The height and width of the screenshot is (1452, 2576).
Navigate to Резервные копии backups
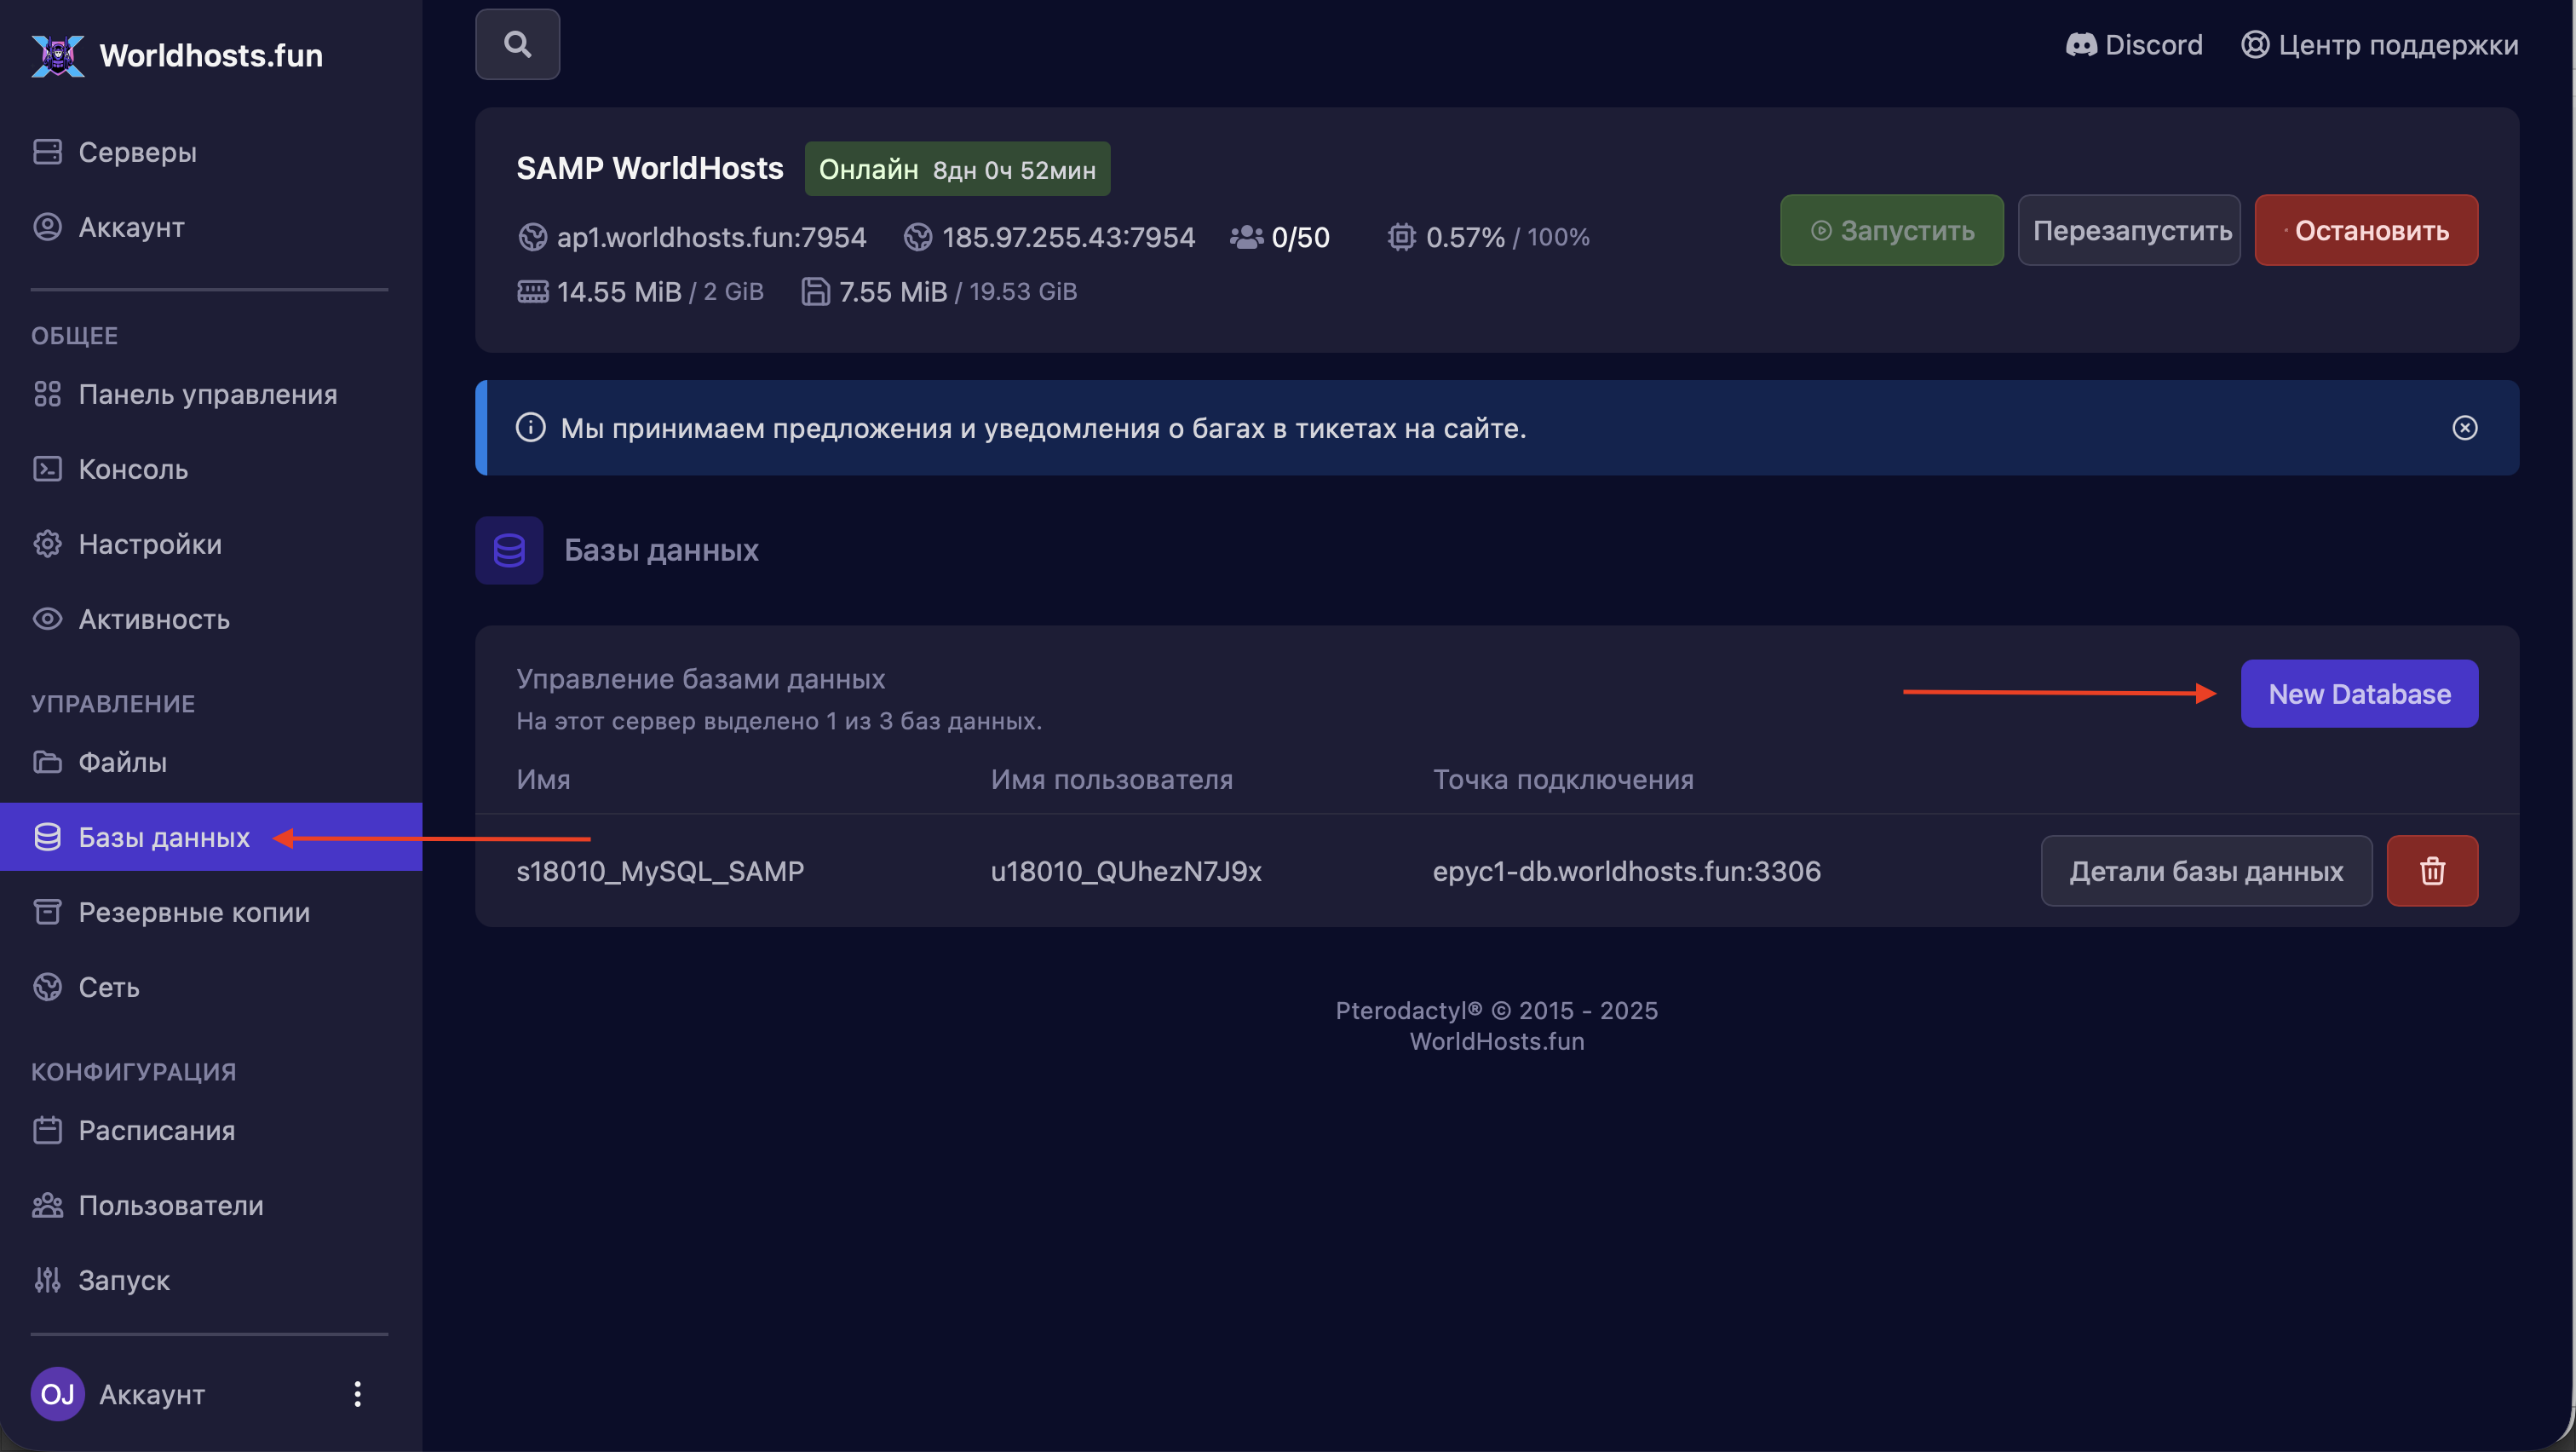point(194,912)
